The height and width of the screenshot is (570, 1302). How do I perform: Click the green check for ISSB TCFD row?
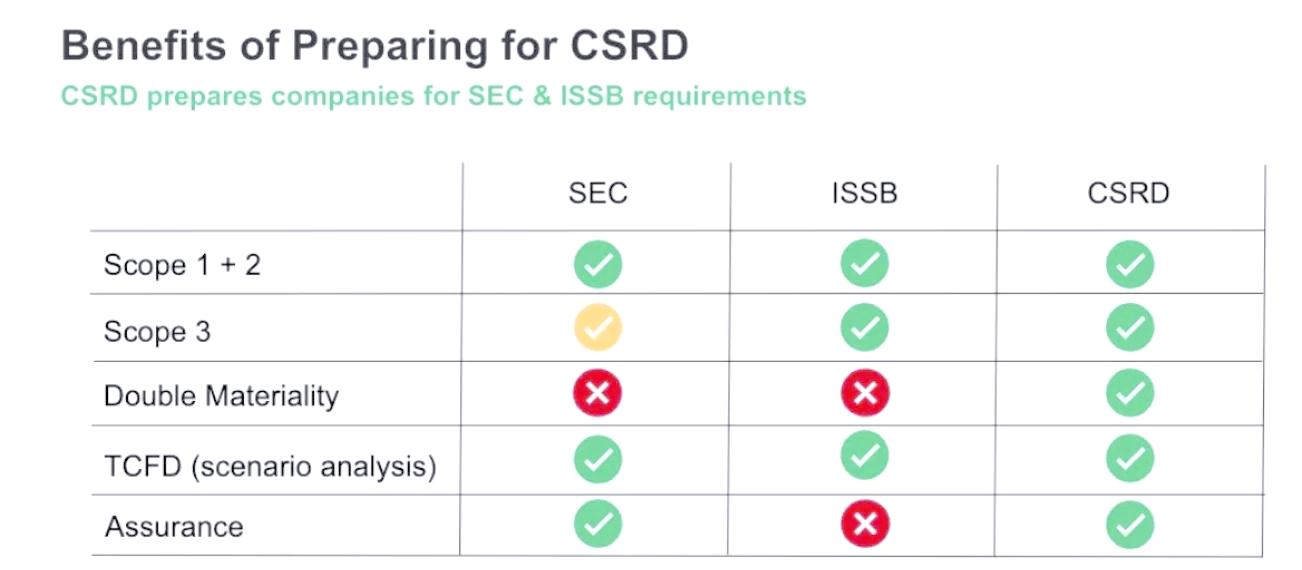tap(865, 457)
